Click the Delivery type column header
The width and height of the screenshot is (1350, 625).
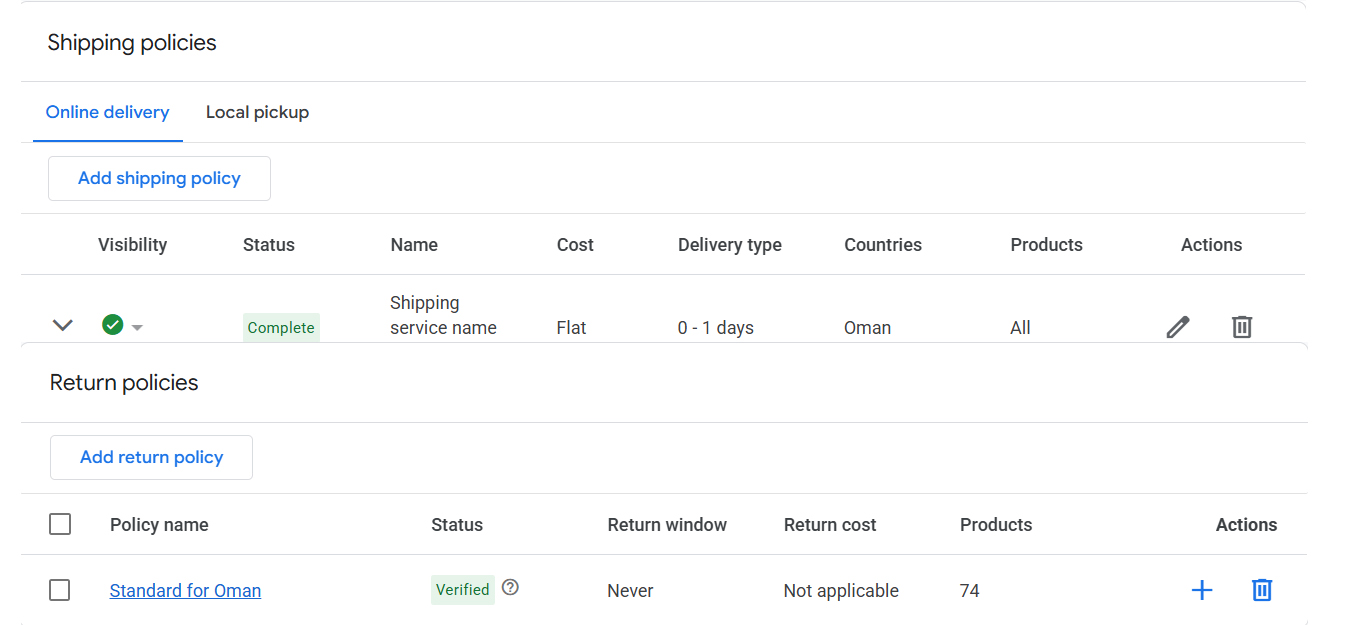click(x=729, y=245)
